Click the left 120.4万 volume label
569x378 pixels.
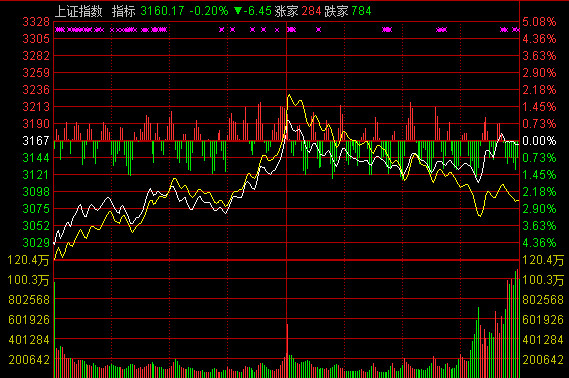point(28,260)
